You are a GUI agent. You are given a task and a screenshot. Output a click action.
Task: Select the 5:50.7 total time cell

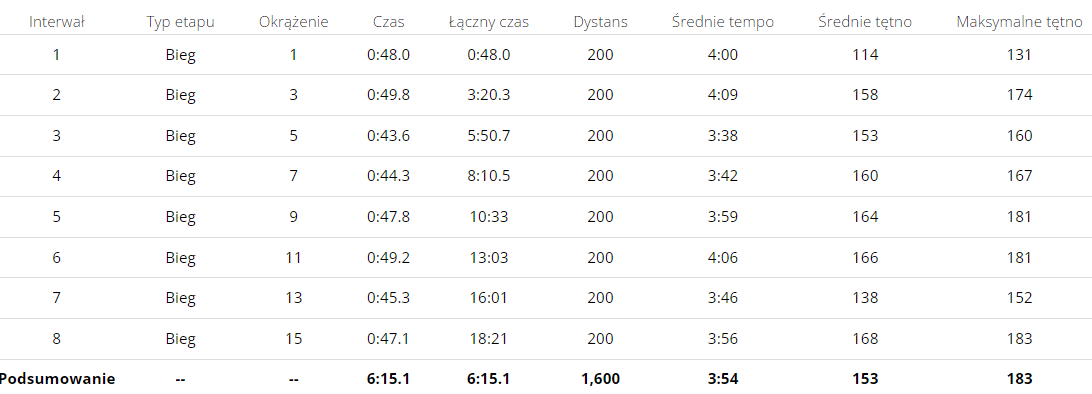489,135
